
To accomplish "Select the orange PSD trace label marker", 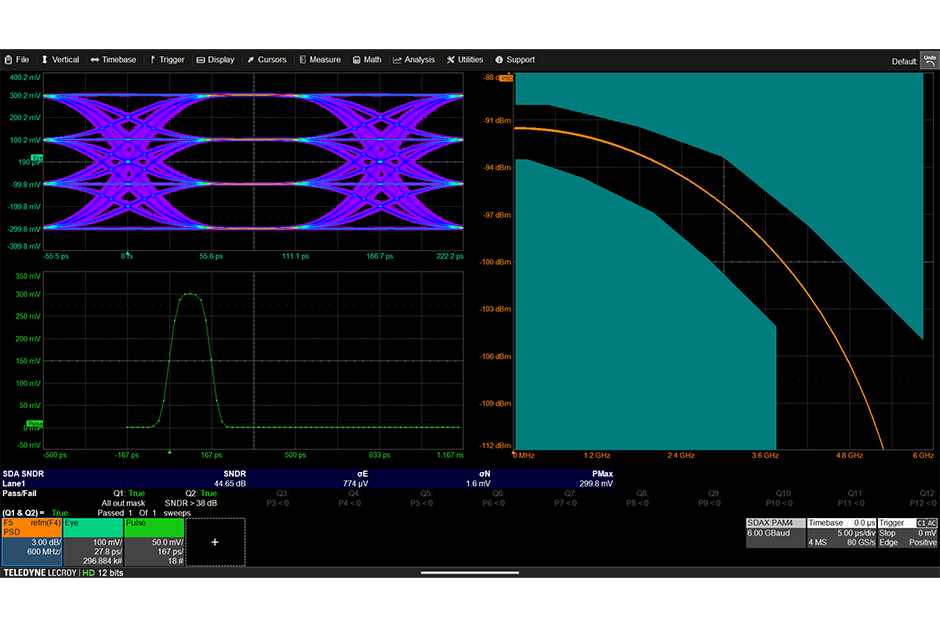I will [506, 77].
